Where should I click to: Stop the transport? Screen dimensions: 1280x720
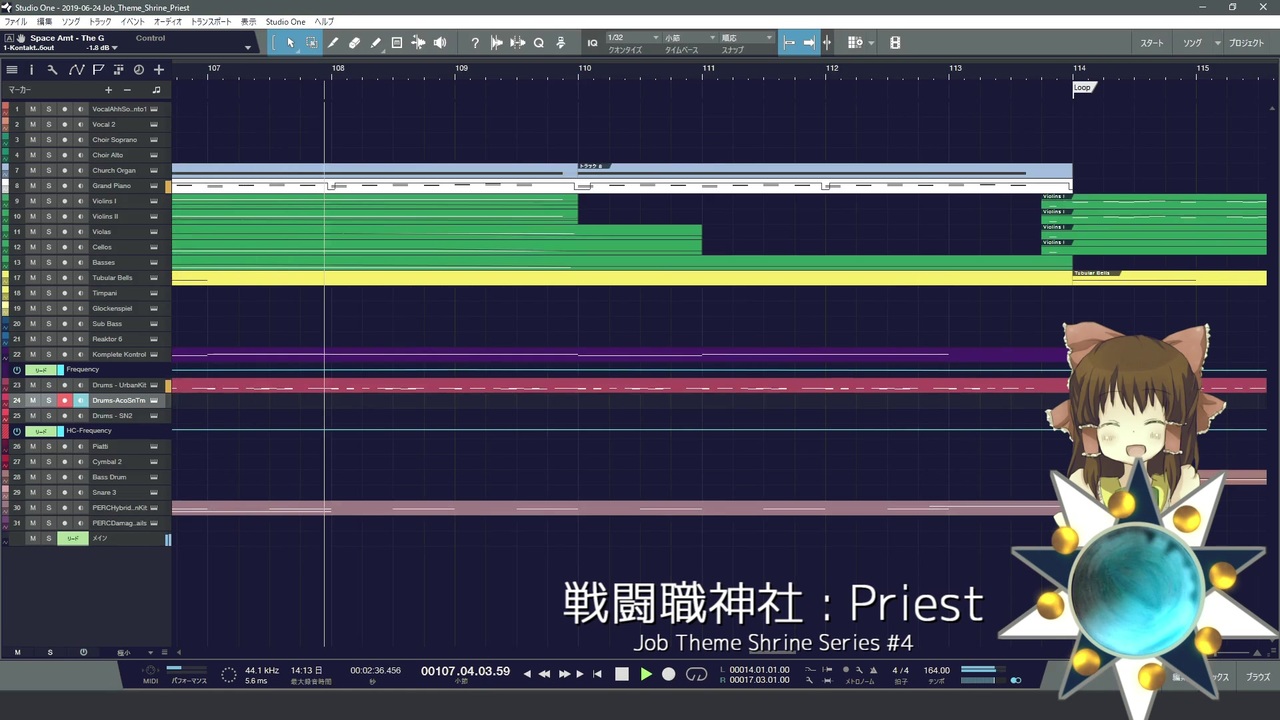click(622, 674)
